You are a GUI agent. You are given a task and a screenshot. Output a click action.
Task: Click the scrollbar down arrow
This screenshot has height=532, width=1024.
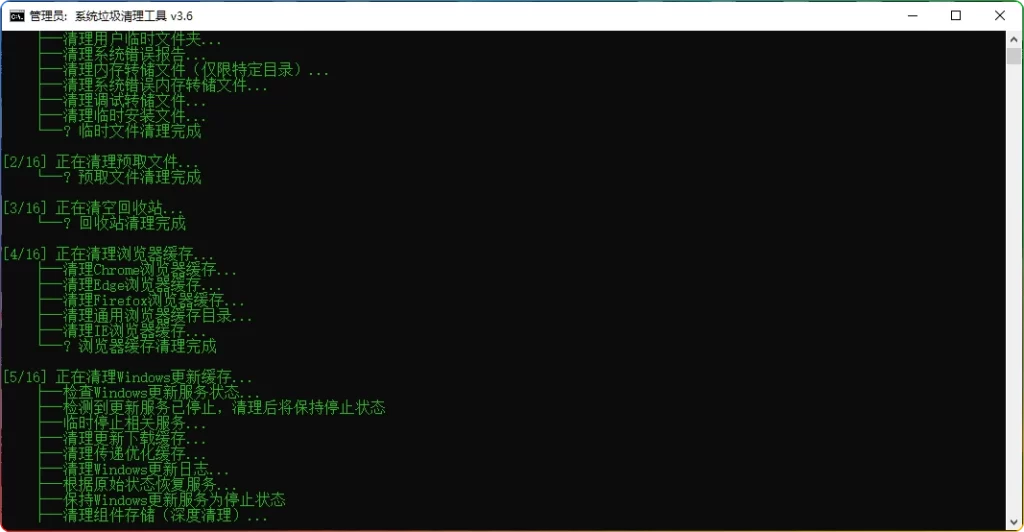[x=1014, y=522]
